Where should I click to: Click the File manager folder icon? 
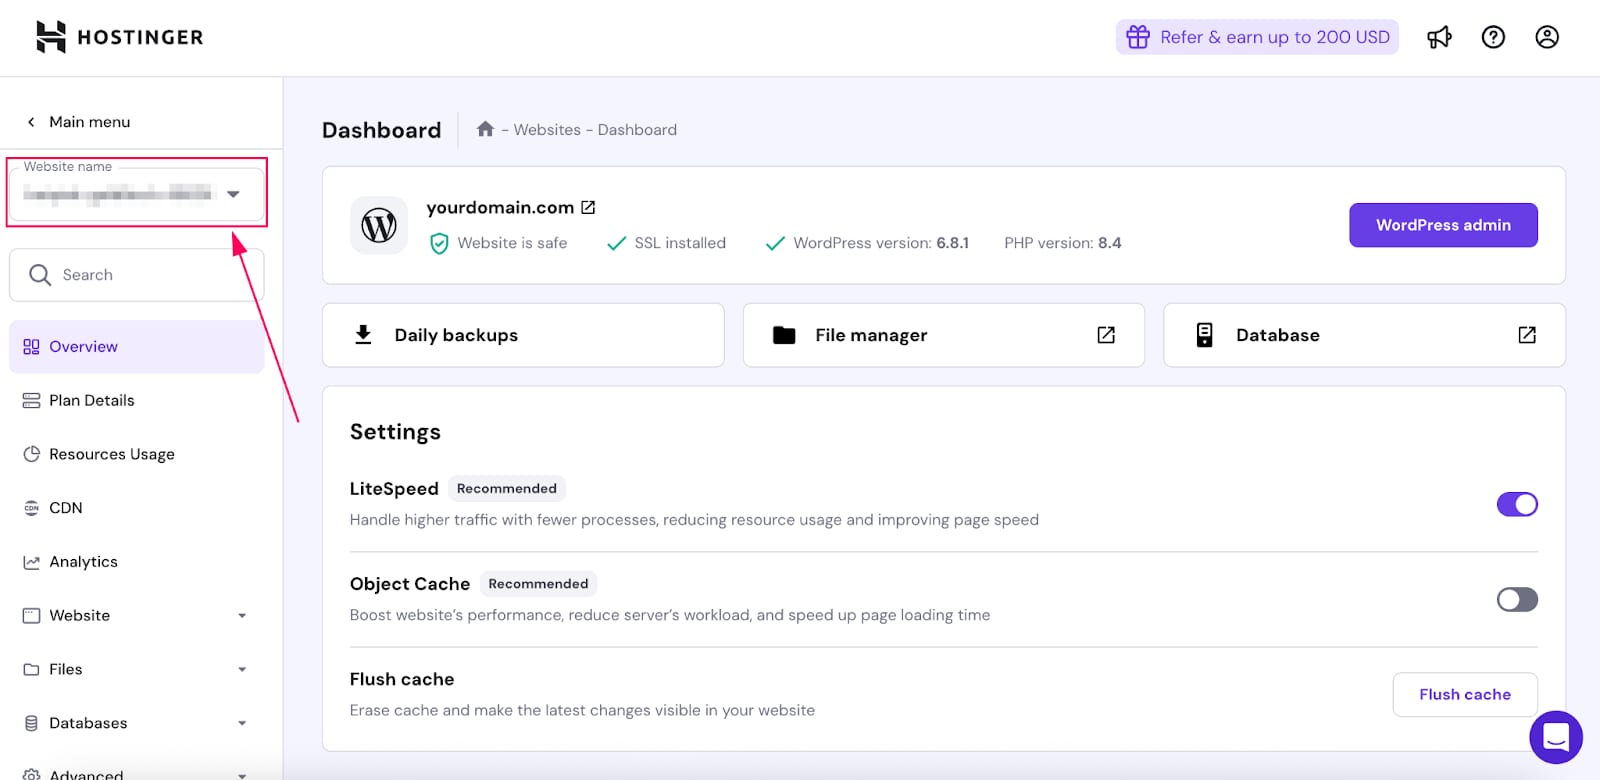784,335
